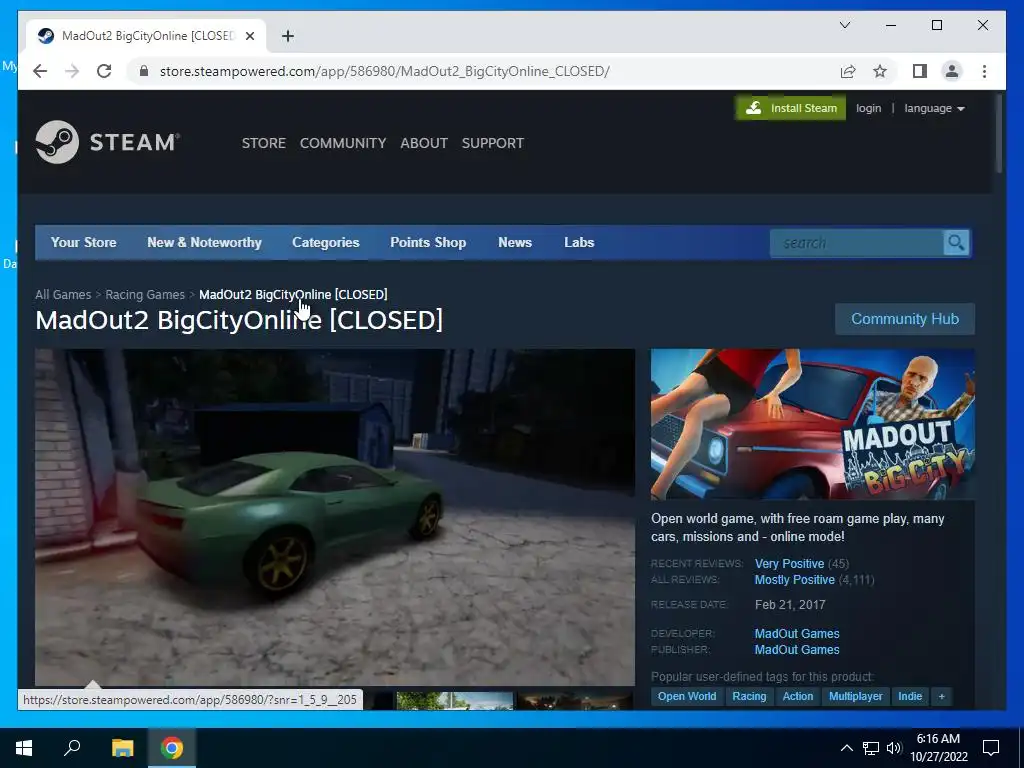Click the MadOut Games publisher link
Viewport: 1024px width, 768px height.
point(797,650)
